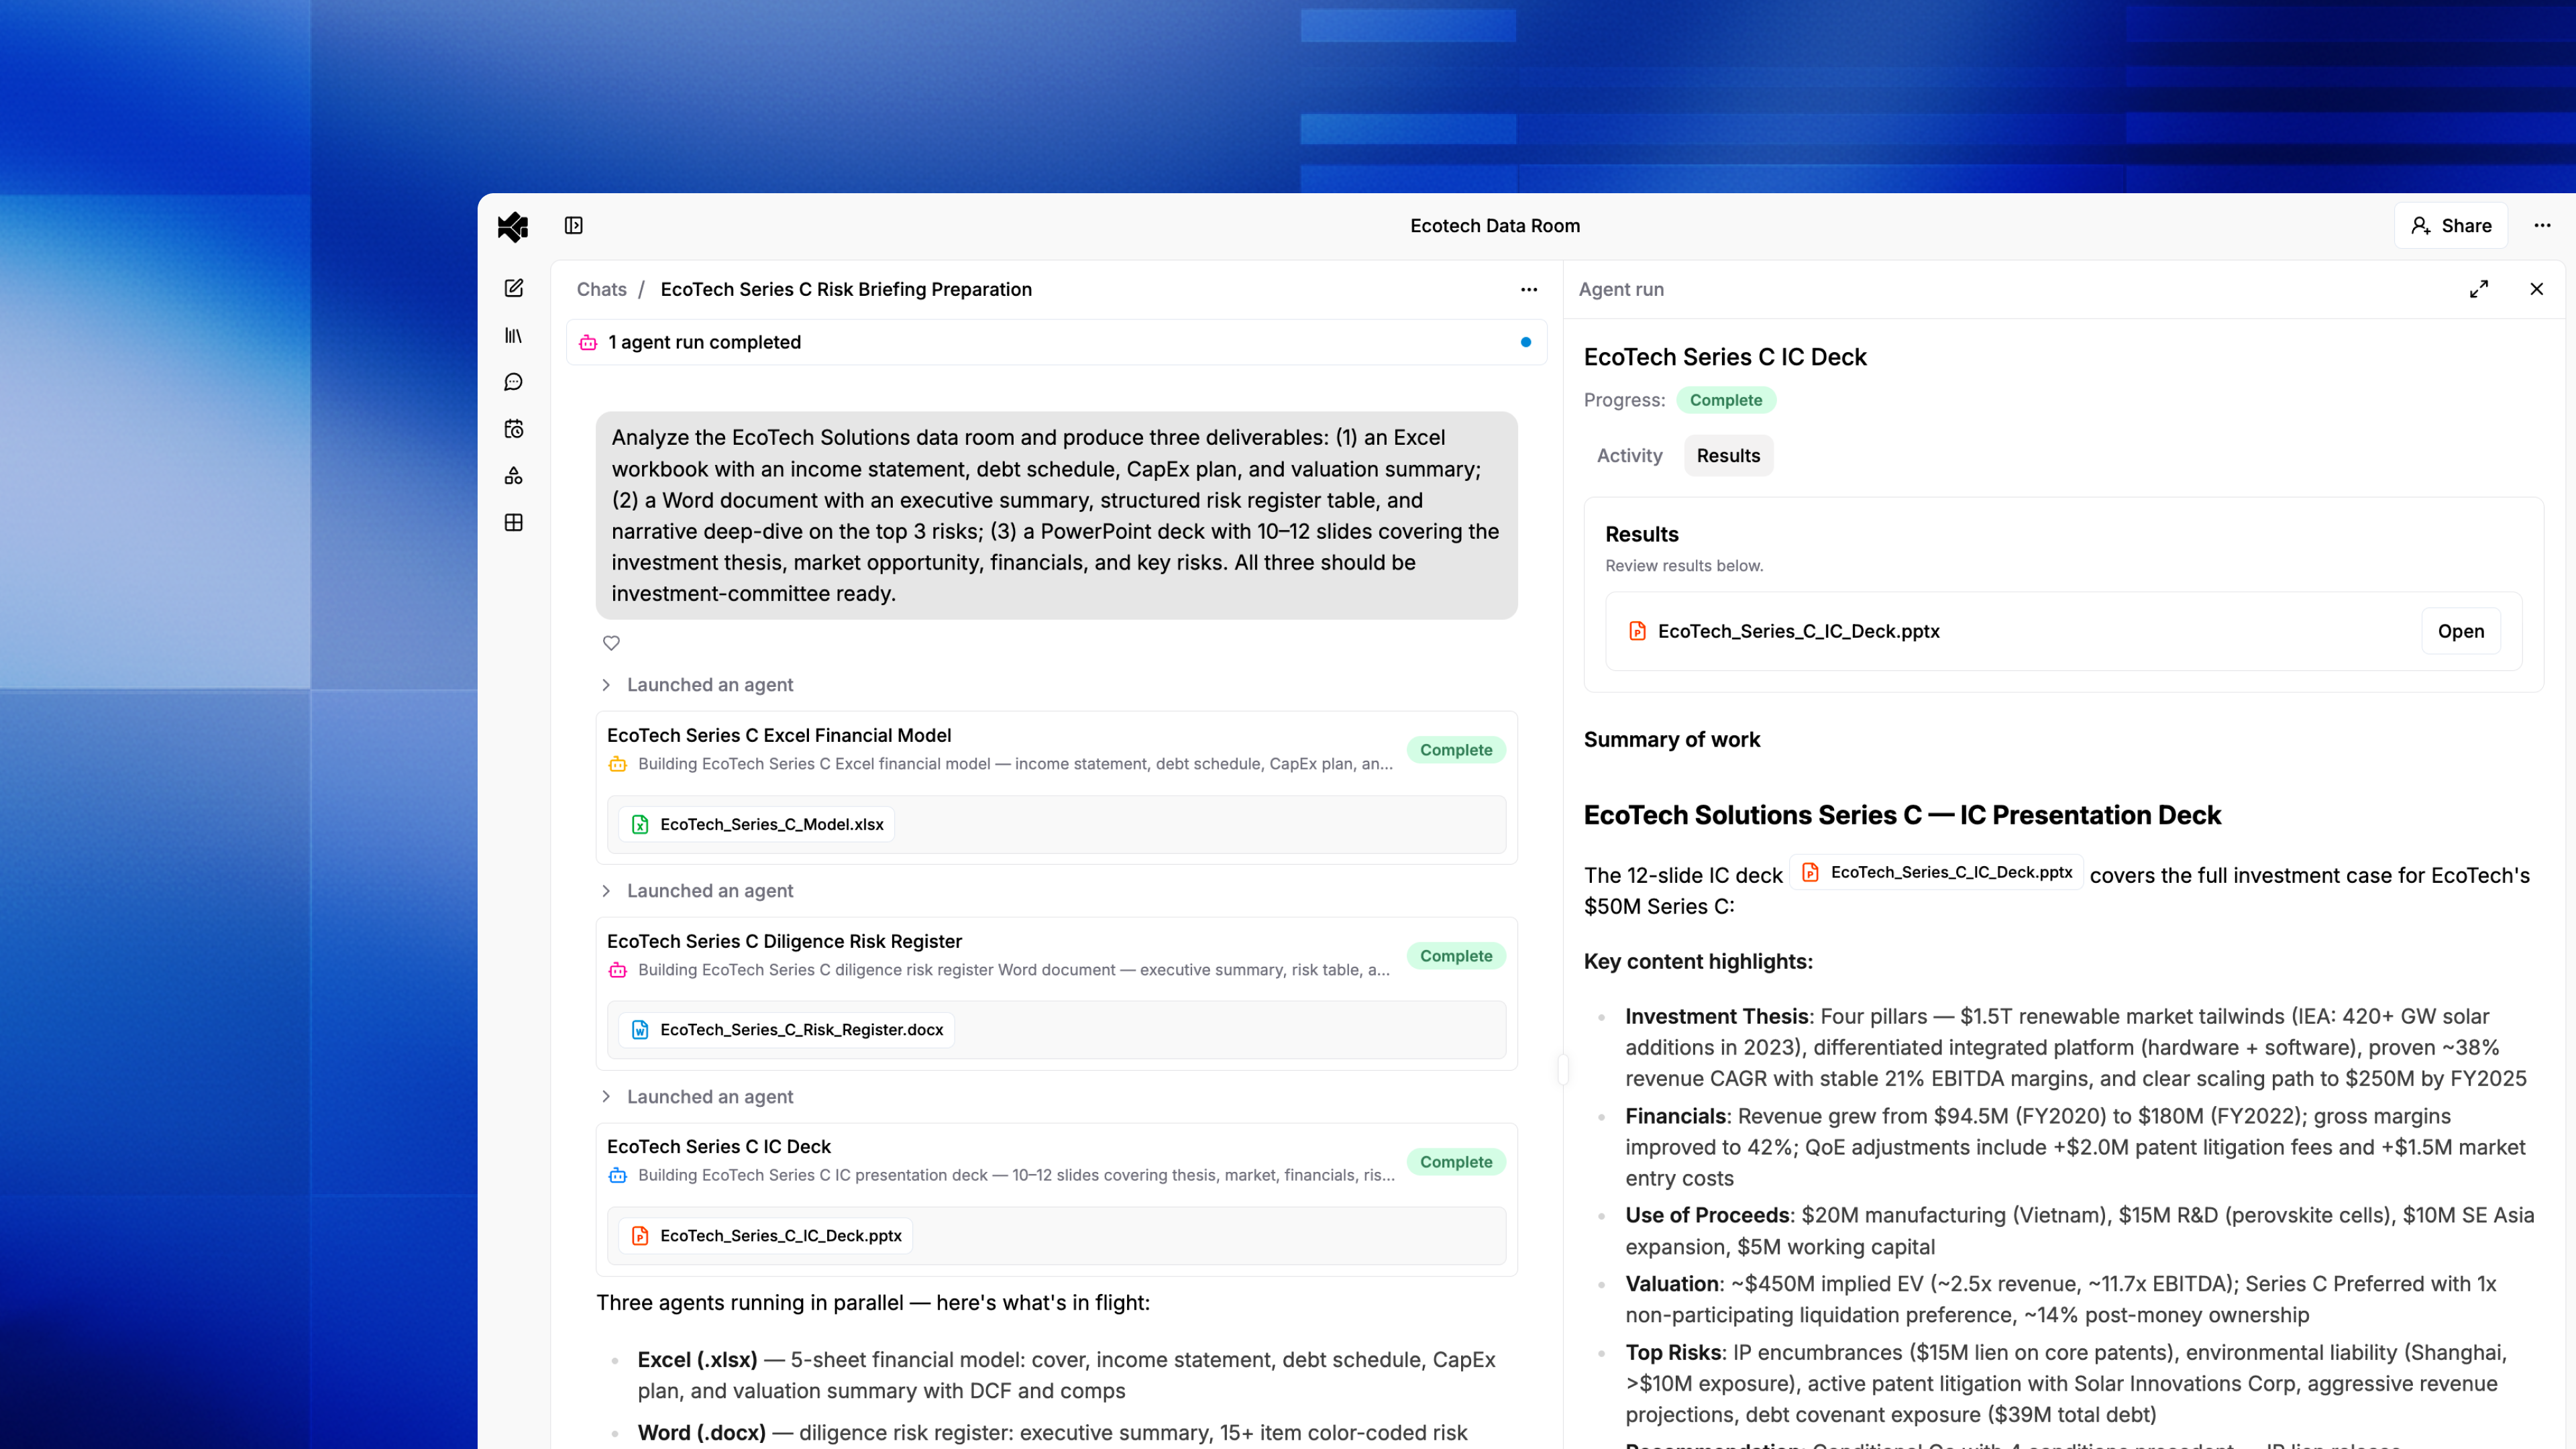The height and width of the screenshot is (1449, 2576).
Task: Go to Chats breadcrumb link
Action: (x=601, y=290)
